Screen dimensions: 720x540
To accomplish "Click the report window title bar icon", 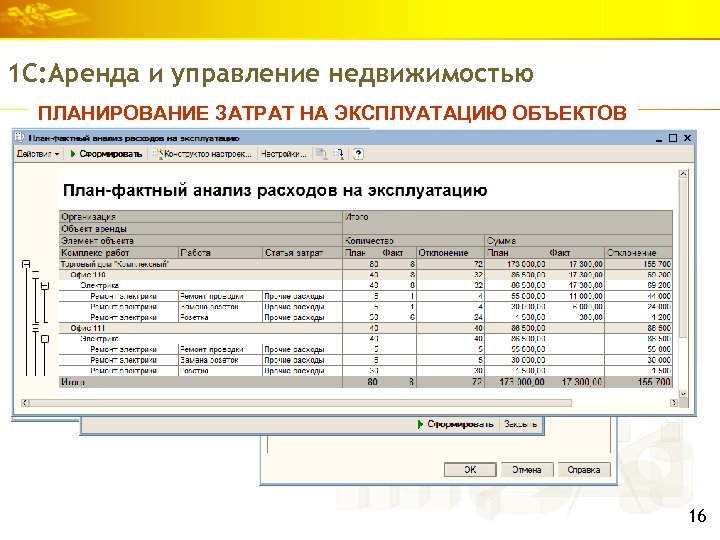I will [20, 137].
